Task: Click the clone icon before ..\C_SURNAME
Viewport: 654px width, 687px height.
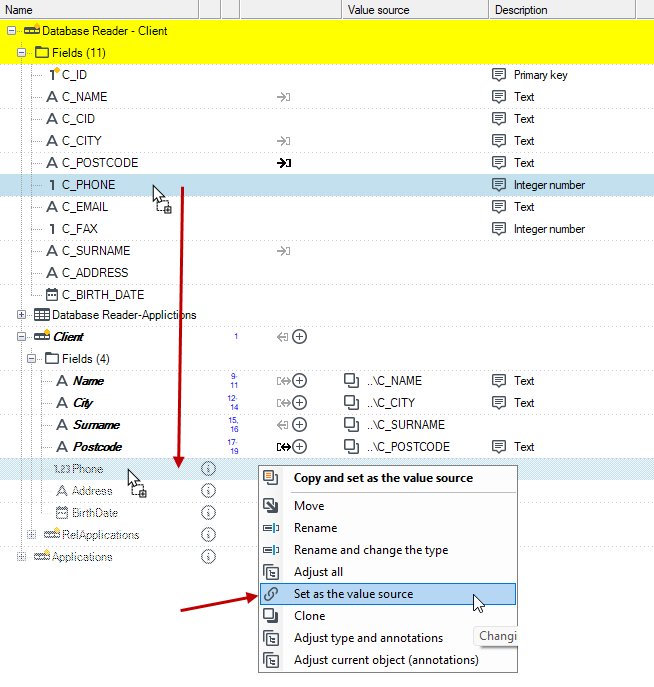Action: (351, 425)
